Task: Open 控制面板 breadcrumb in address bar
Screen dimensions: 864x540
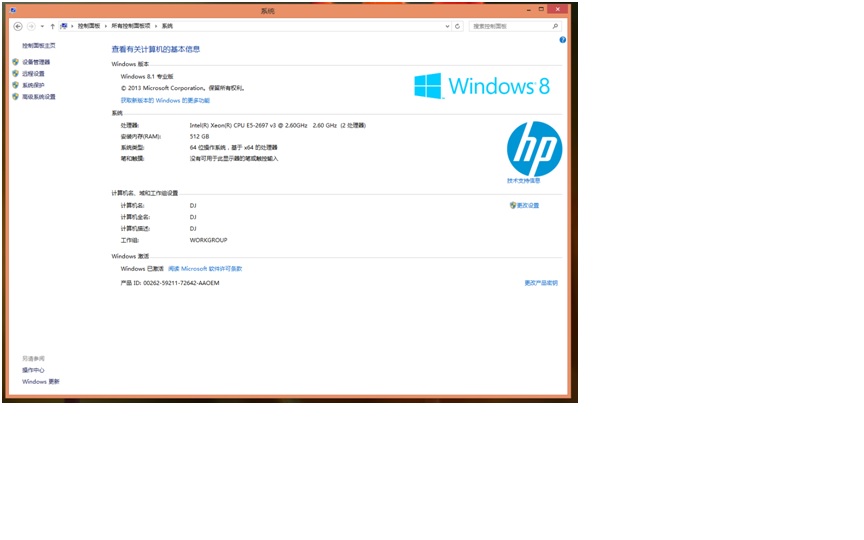Action: pyautogui.click(x=89, y=26)
